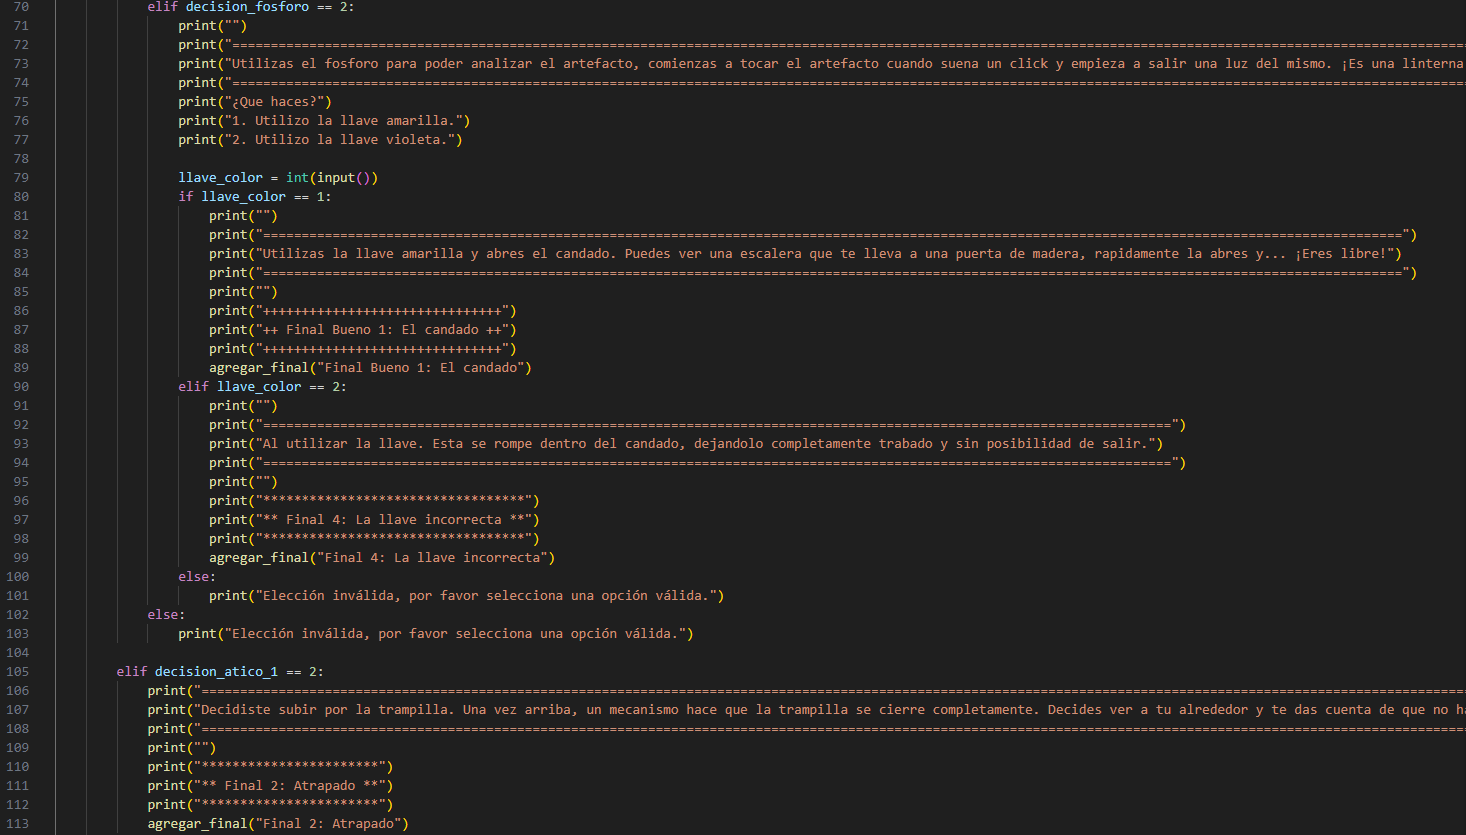Click agregar_final call with 'Final 2: Atrapado'
Image resolution: width=1466 pixels, height=835 pixels.
pos(278,824)
